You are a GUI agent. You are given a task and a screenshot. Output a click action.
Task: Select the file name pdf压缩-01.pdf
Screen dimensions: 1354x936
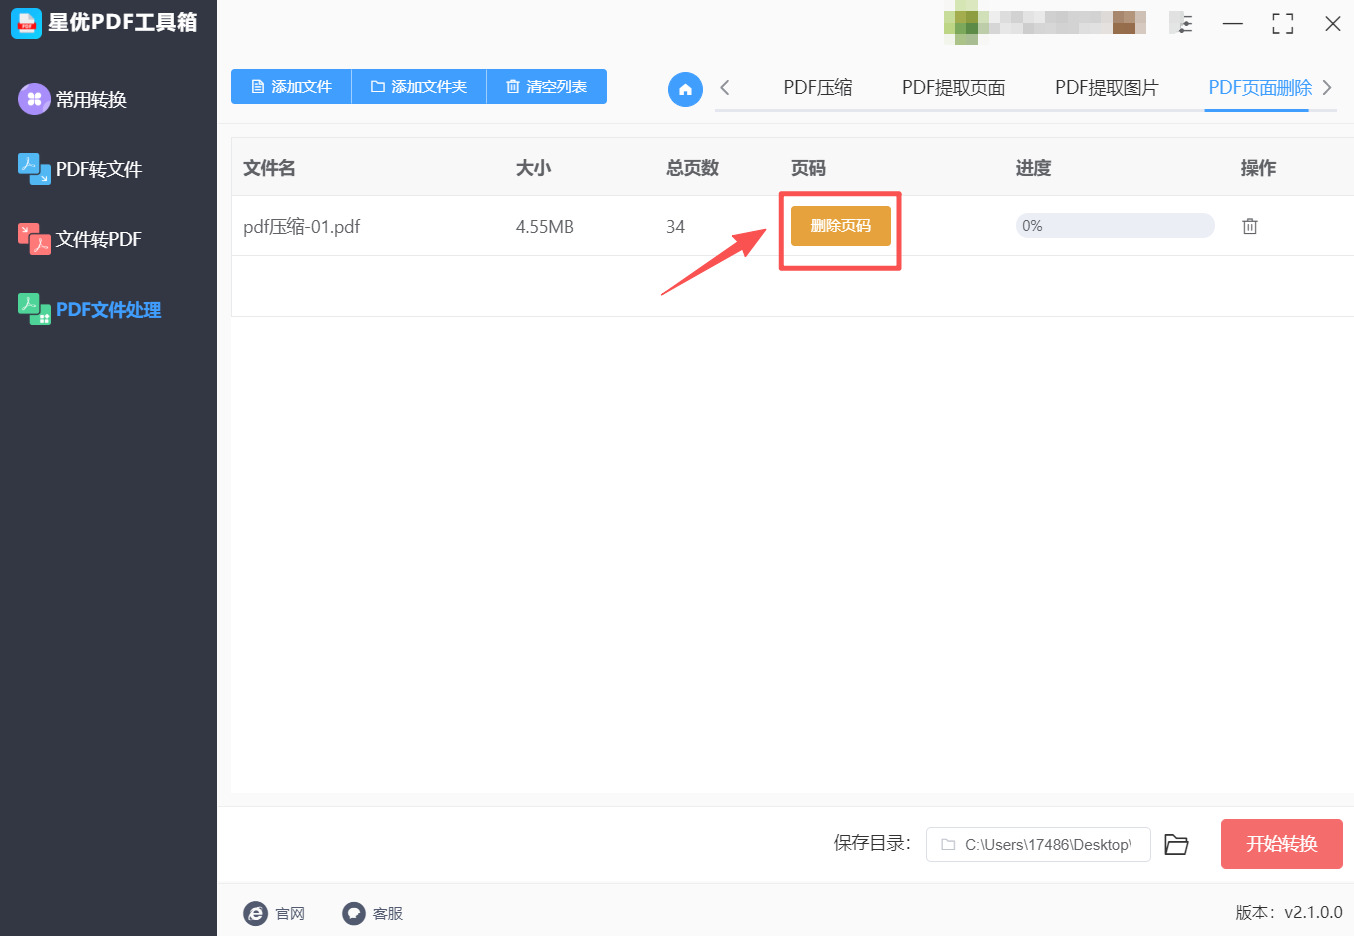click(x=302, y=227)
